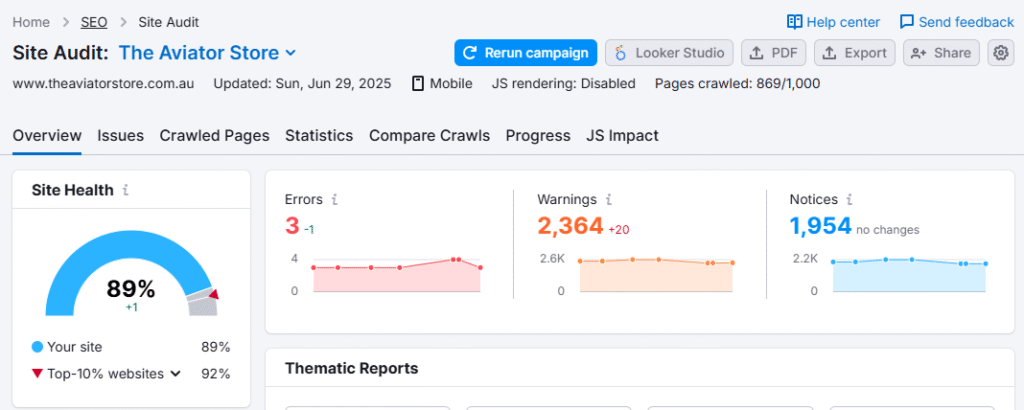Image resolution: width=1024 pixels, height=410 pixels.
Task: Click JS rendering: Disabled text
Action: [564, 84]
